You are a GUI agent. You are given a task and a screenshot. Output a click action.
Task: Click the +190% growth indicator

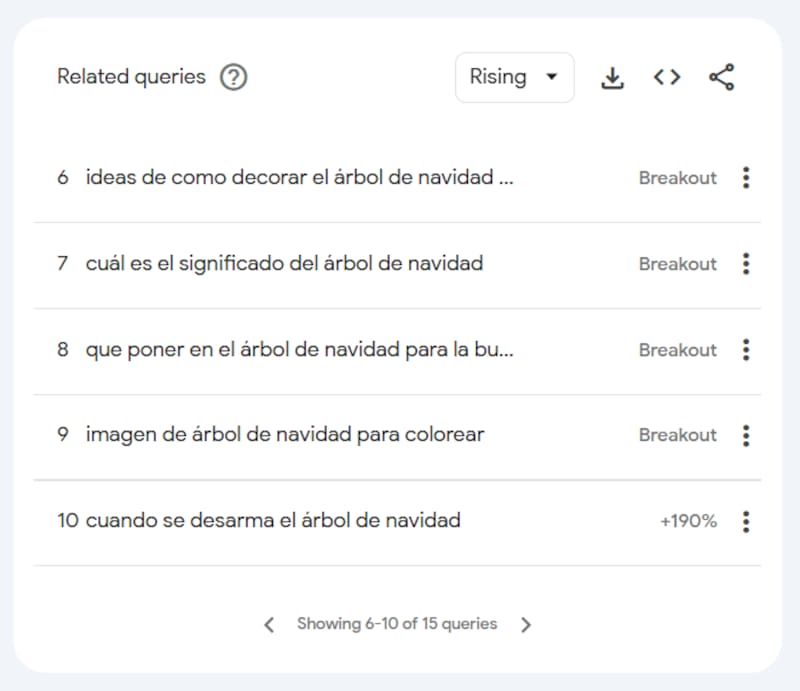pyautogui.click(x=688, y=521)
